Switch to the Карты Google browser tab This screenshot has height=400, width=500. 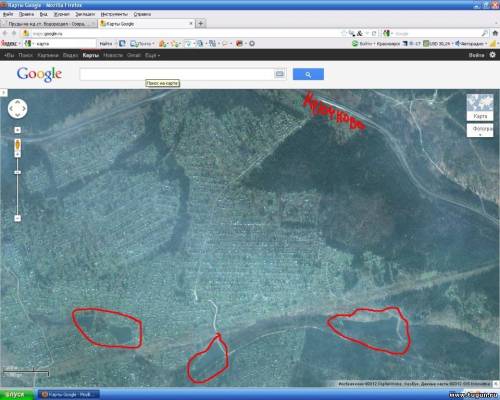pyautogui.click(x=147, y=24)
